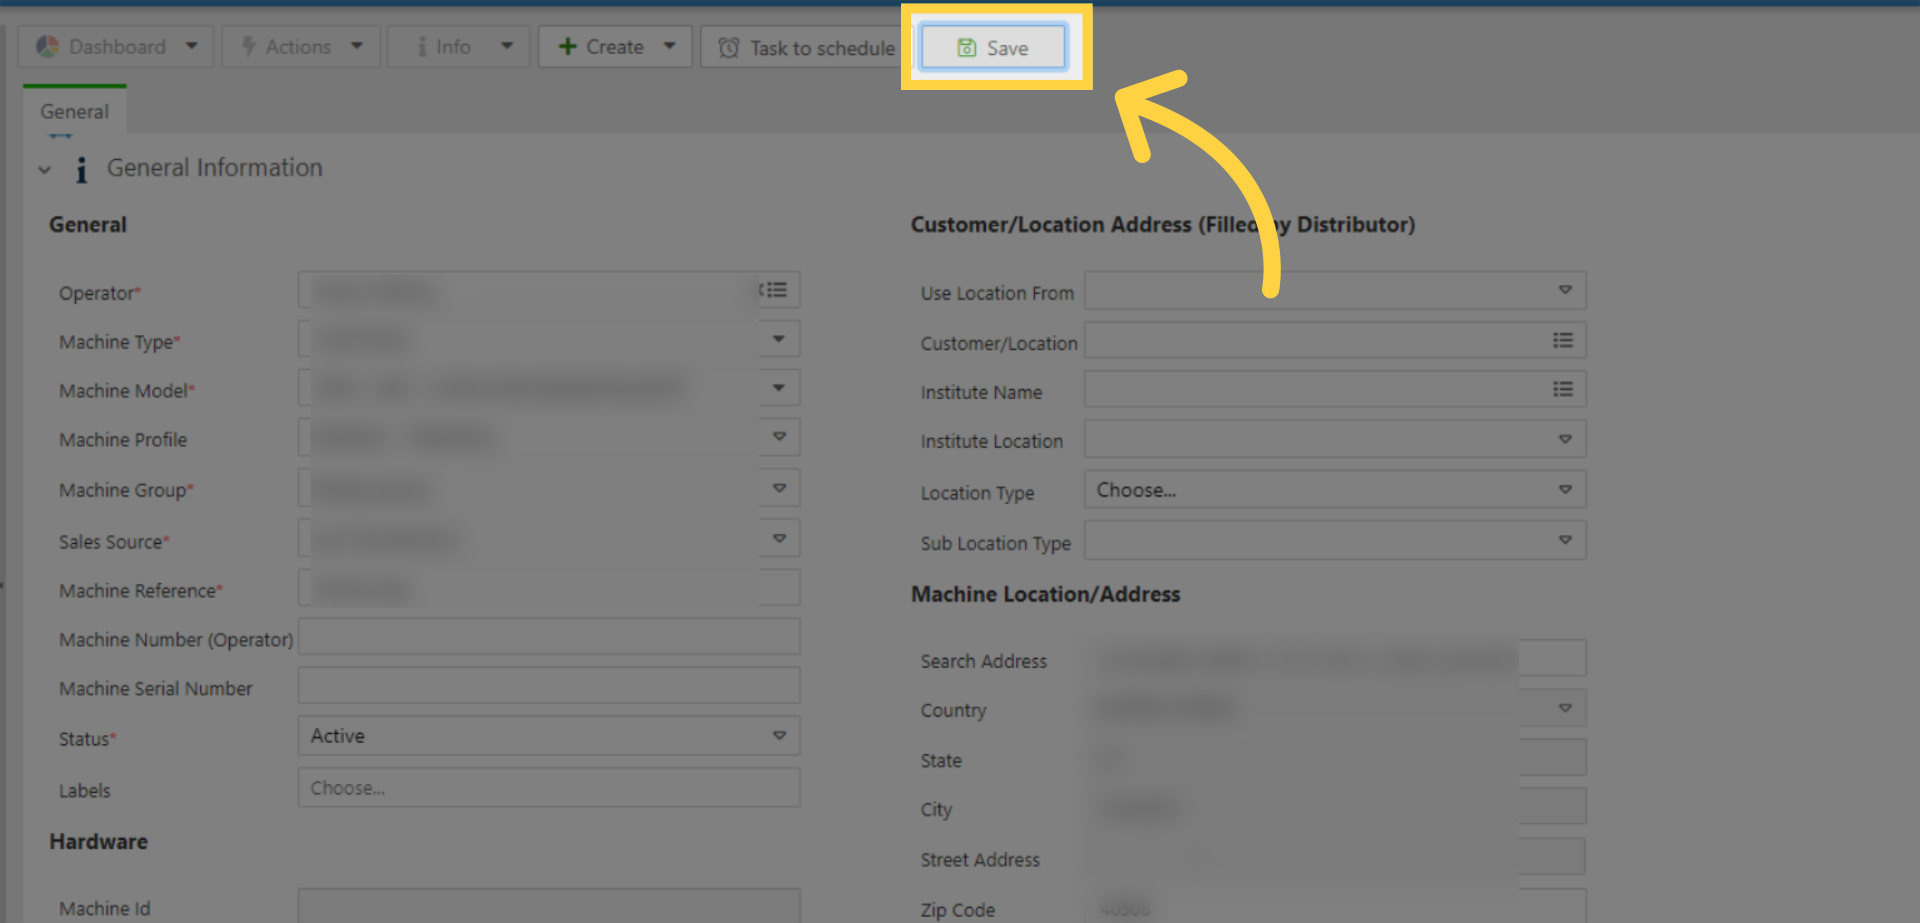Image resolution: width=1920 pixels, height=923 pixels.
Task: Expand the Machine Model dropdown
Action: click(x=778, y=388)
